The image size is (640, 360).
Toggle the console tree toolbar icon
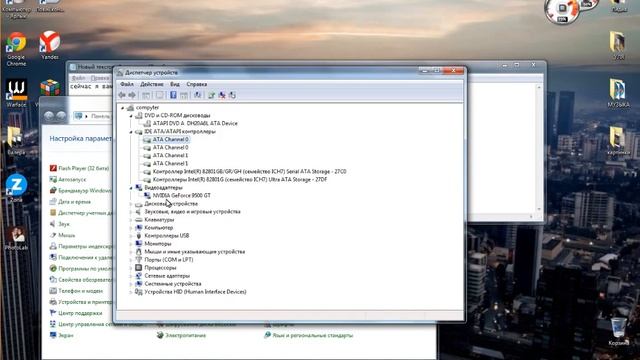click(146, 95)
